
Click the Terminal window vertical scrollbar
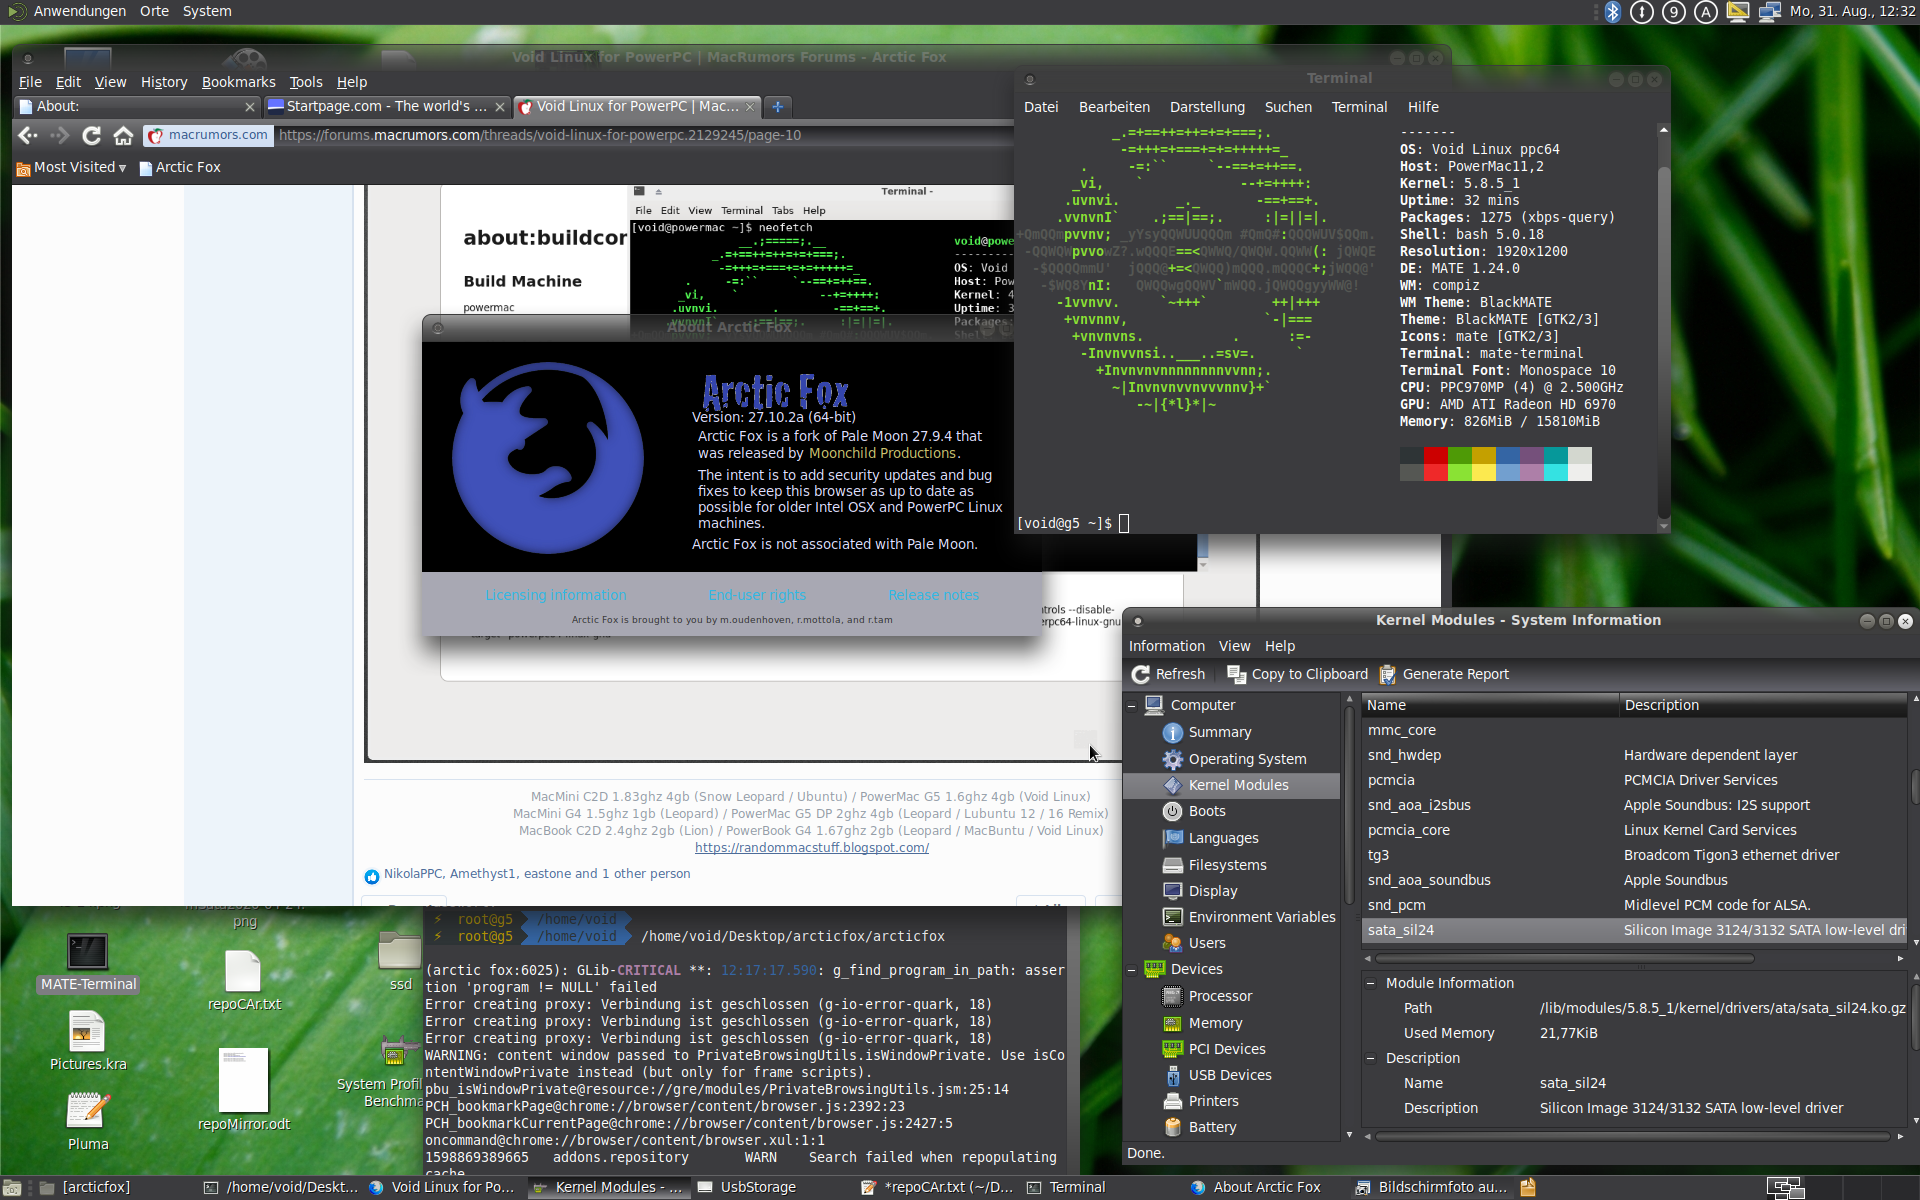tap(1664, 330)
